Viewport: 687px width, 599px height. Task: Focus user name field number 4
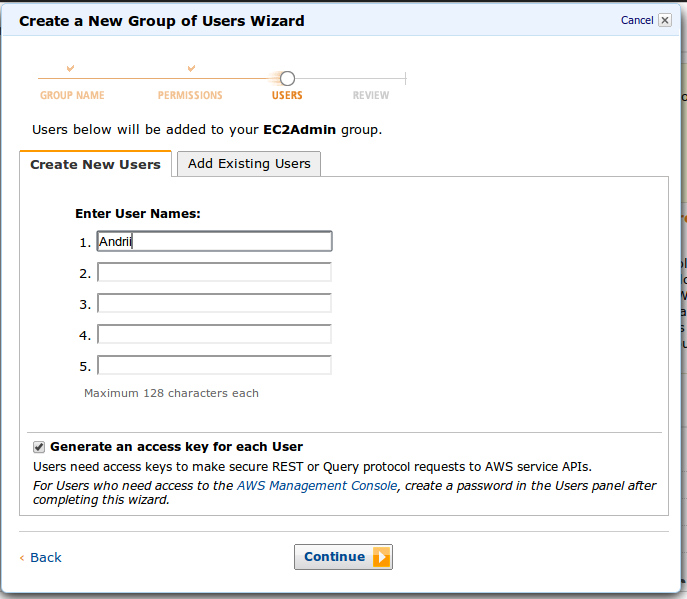[x=214, y=334]
